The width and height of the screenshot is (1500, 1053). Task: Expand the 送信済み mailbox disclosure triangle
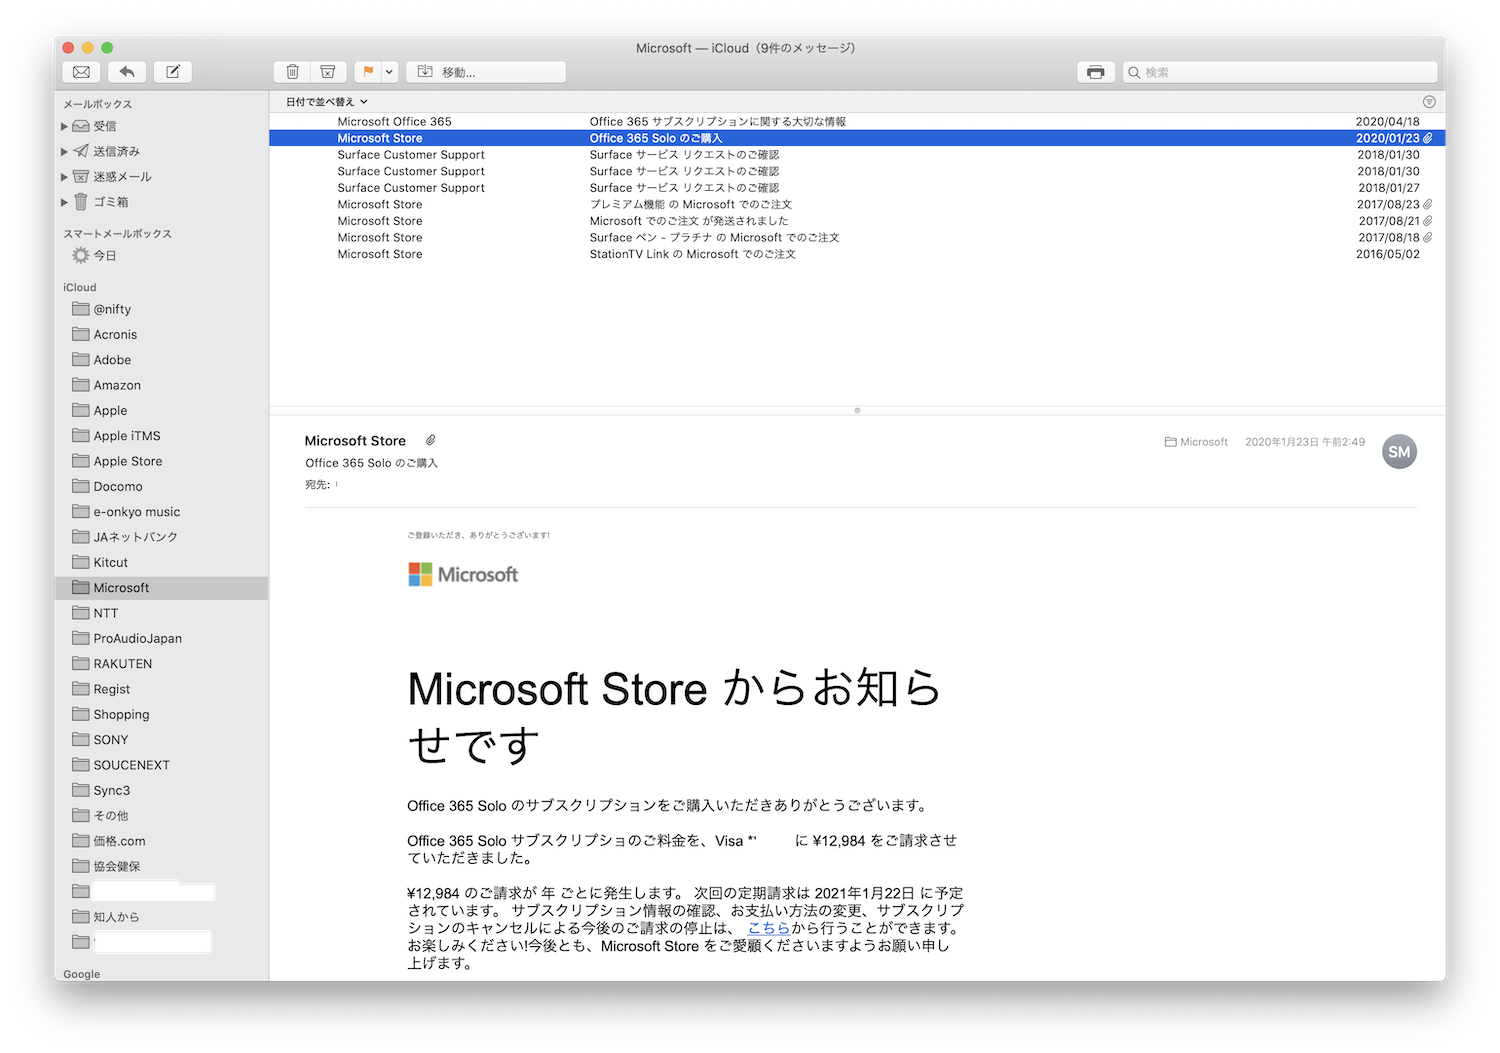tap(64, 152)
